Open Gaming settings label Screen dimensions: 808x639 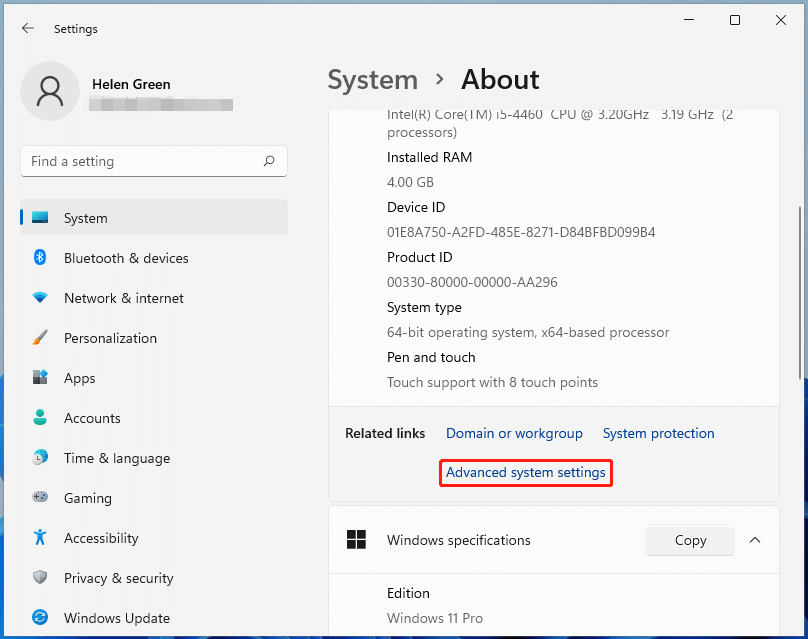88,498
